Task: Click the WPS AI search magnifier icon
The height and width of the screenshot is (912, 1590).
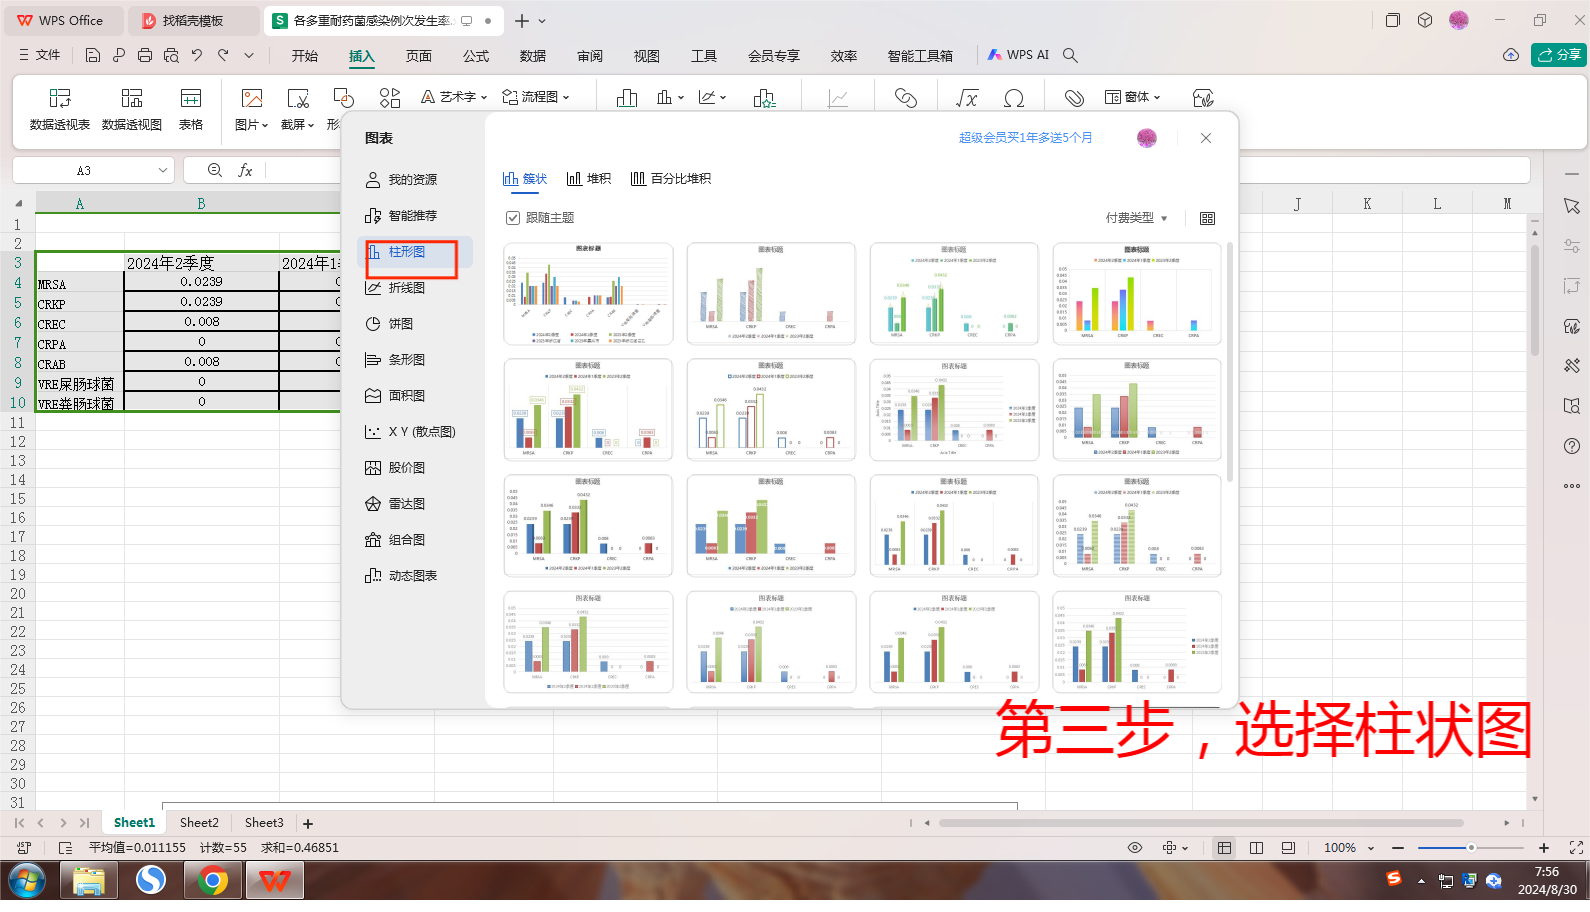Action: 1070,55
